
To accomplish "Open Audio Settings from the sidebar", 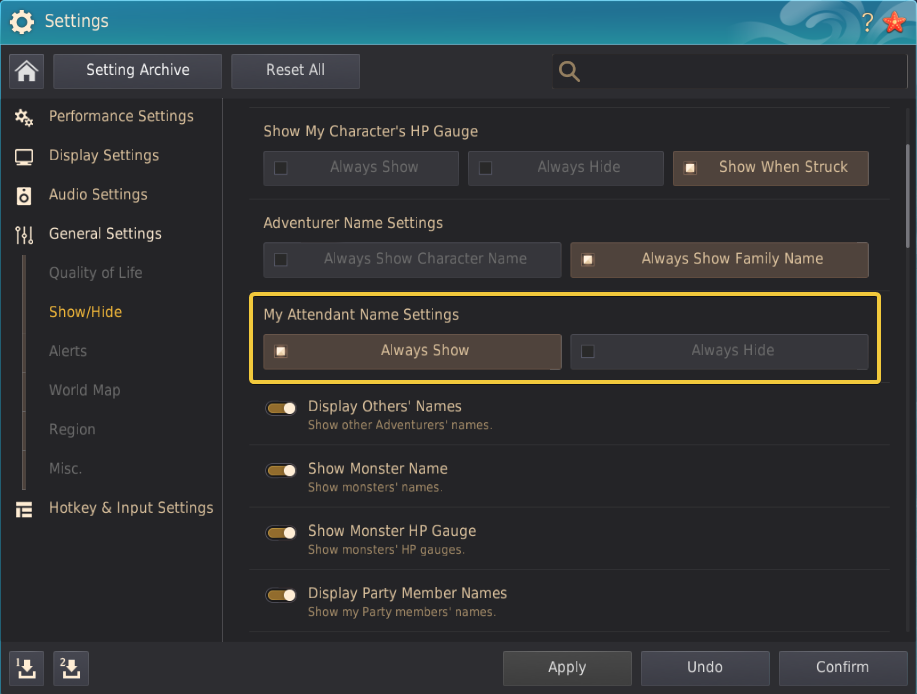I will 97,194.
